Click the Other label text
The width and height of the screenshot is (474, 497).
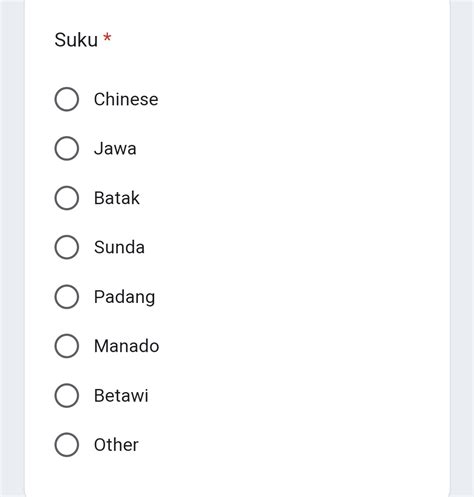tap(116, 445)
